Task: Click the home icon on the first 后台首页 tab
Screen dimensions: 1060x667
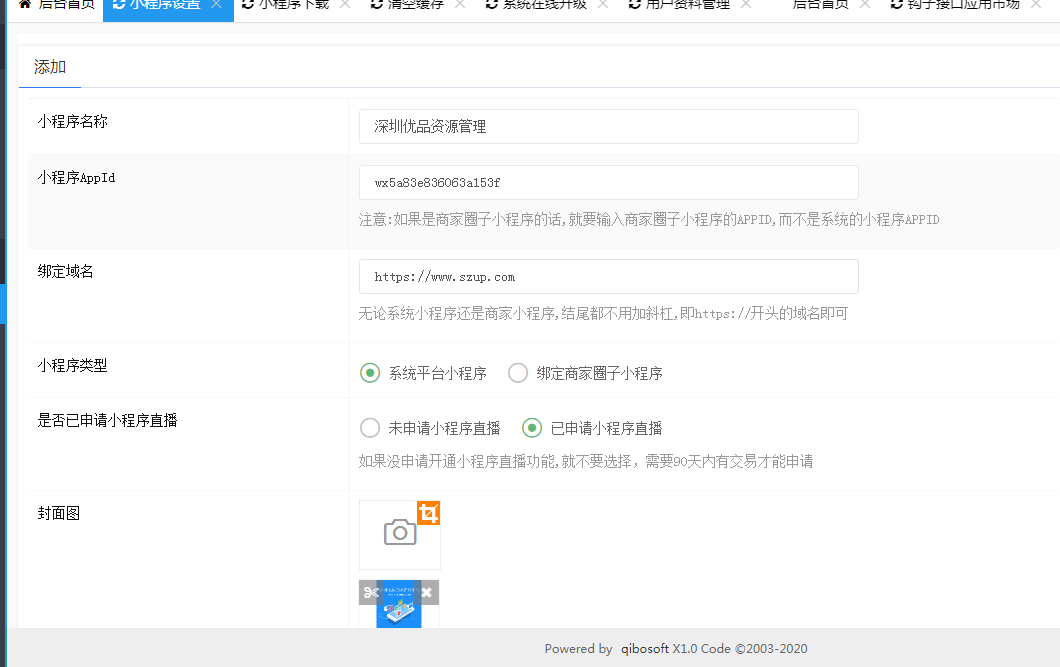Action: 25,4
